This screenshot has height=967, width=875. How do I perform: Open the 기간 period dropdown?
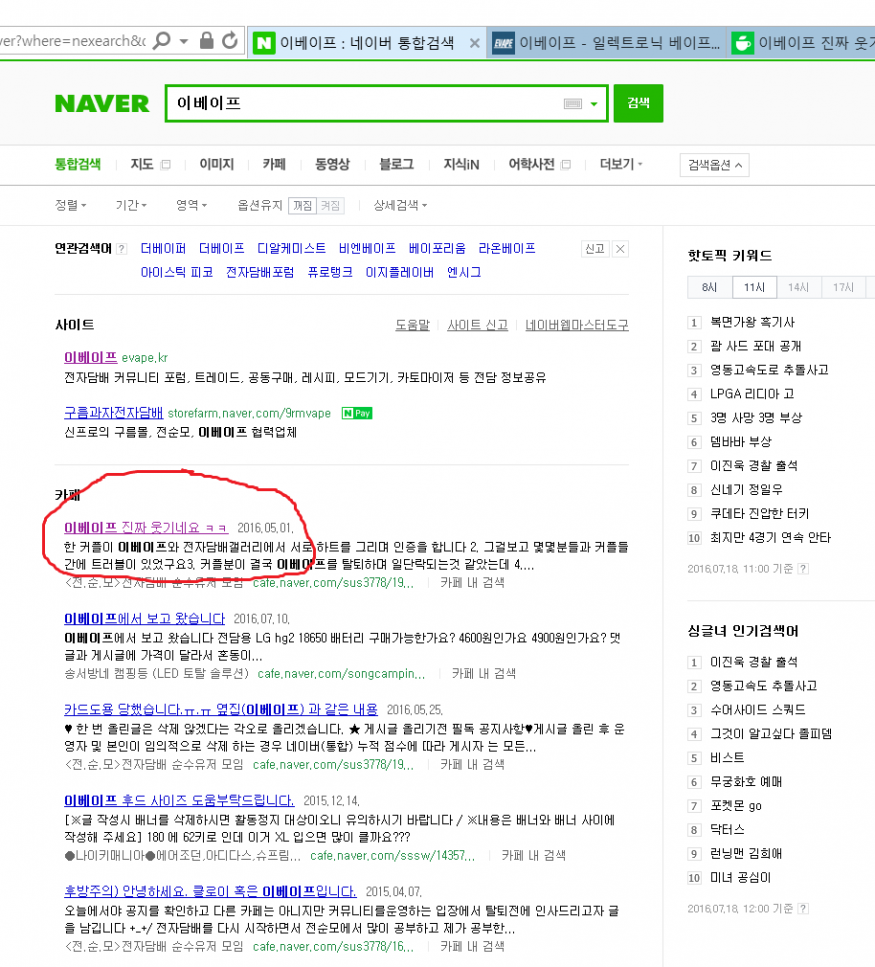click(130, 205)
